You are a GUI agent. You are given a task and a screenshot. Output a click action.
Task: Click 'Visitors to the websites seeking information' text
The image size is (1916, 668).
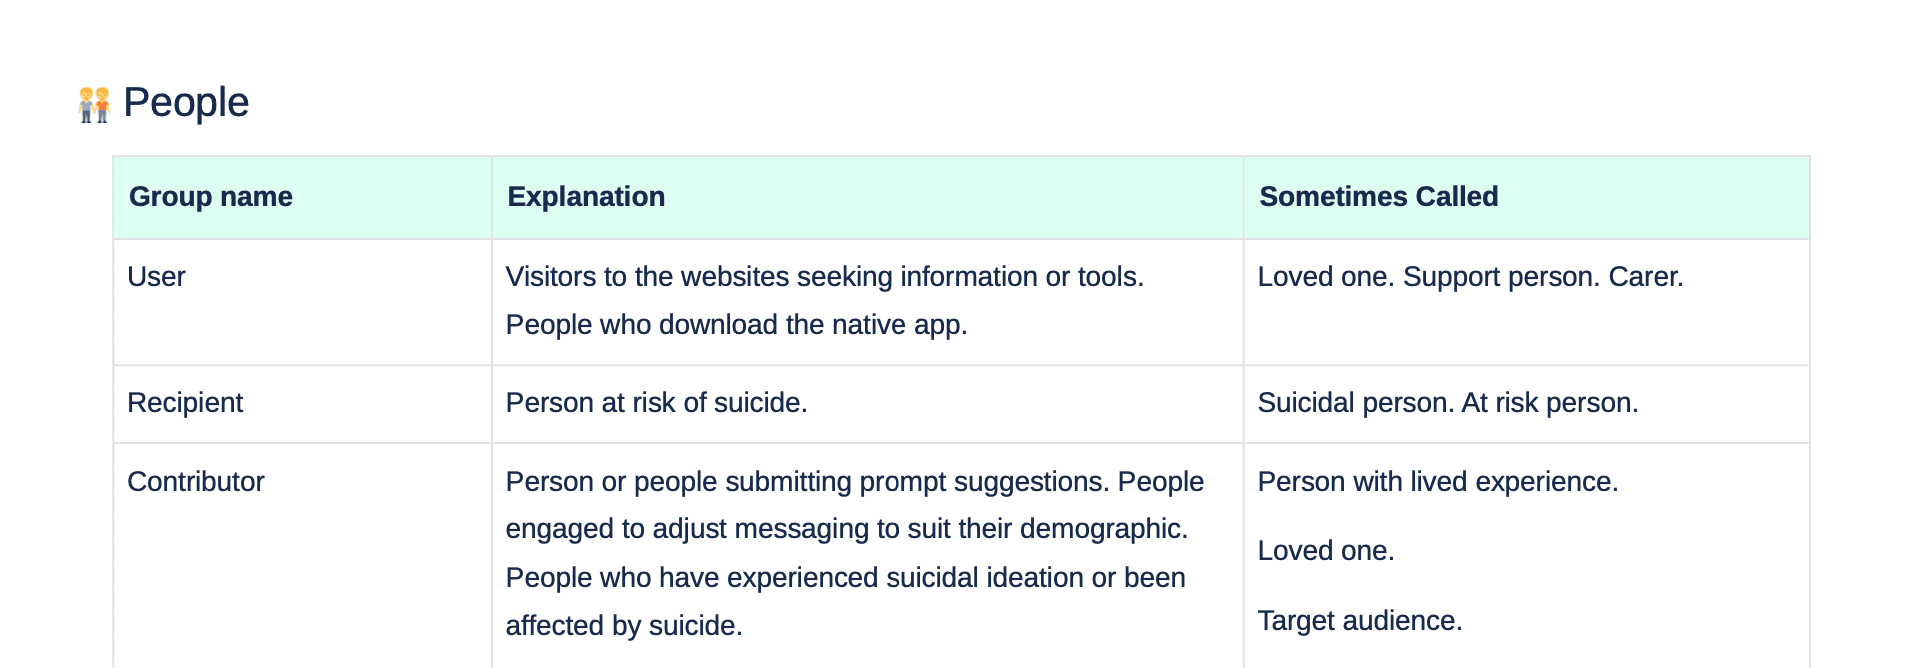point(771,277)
